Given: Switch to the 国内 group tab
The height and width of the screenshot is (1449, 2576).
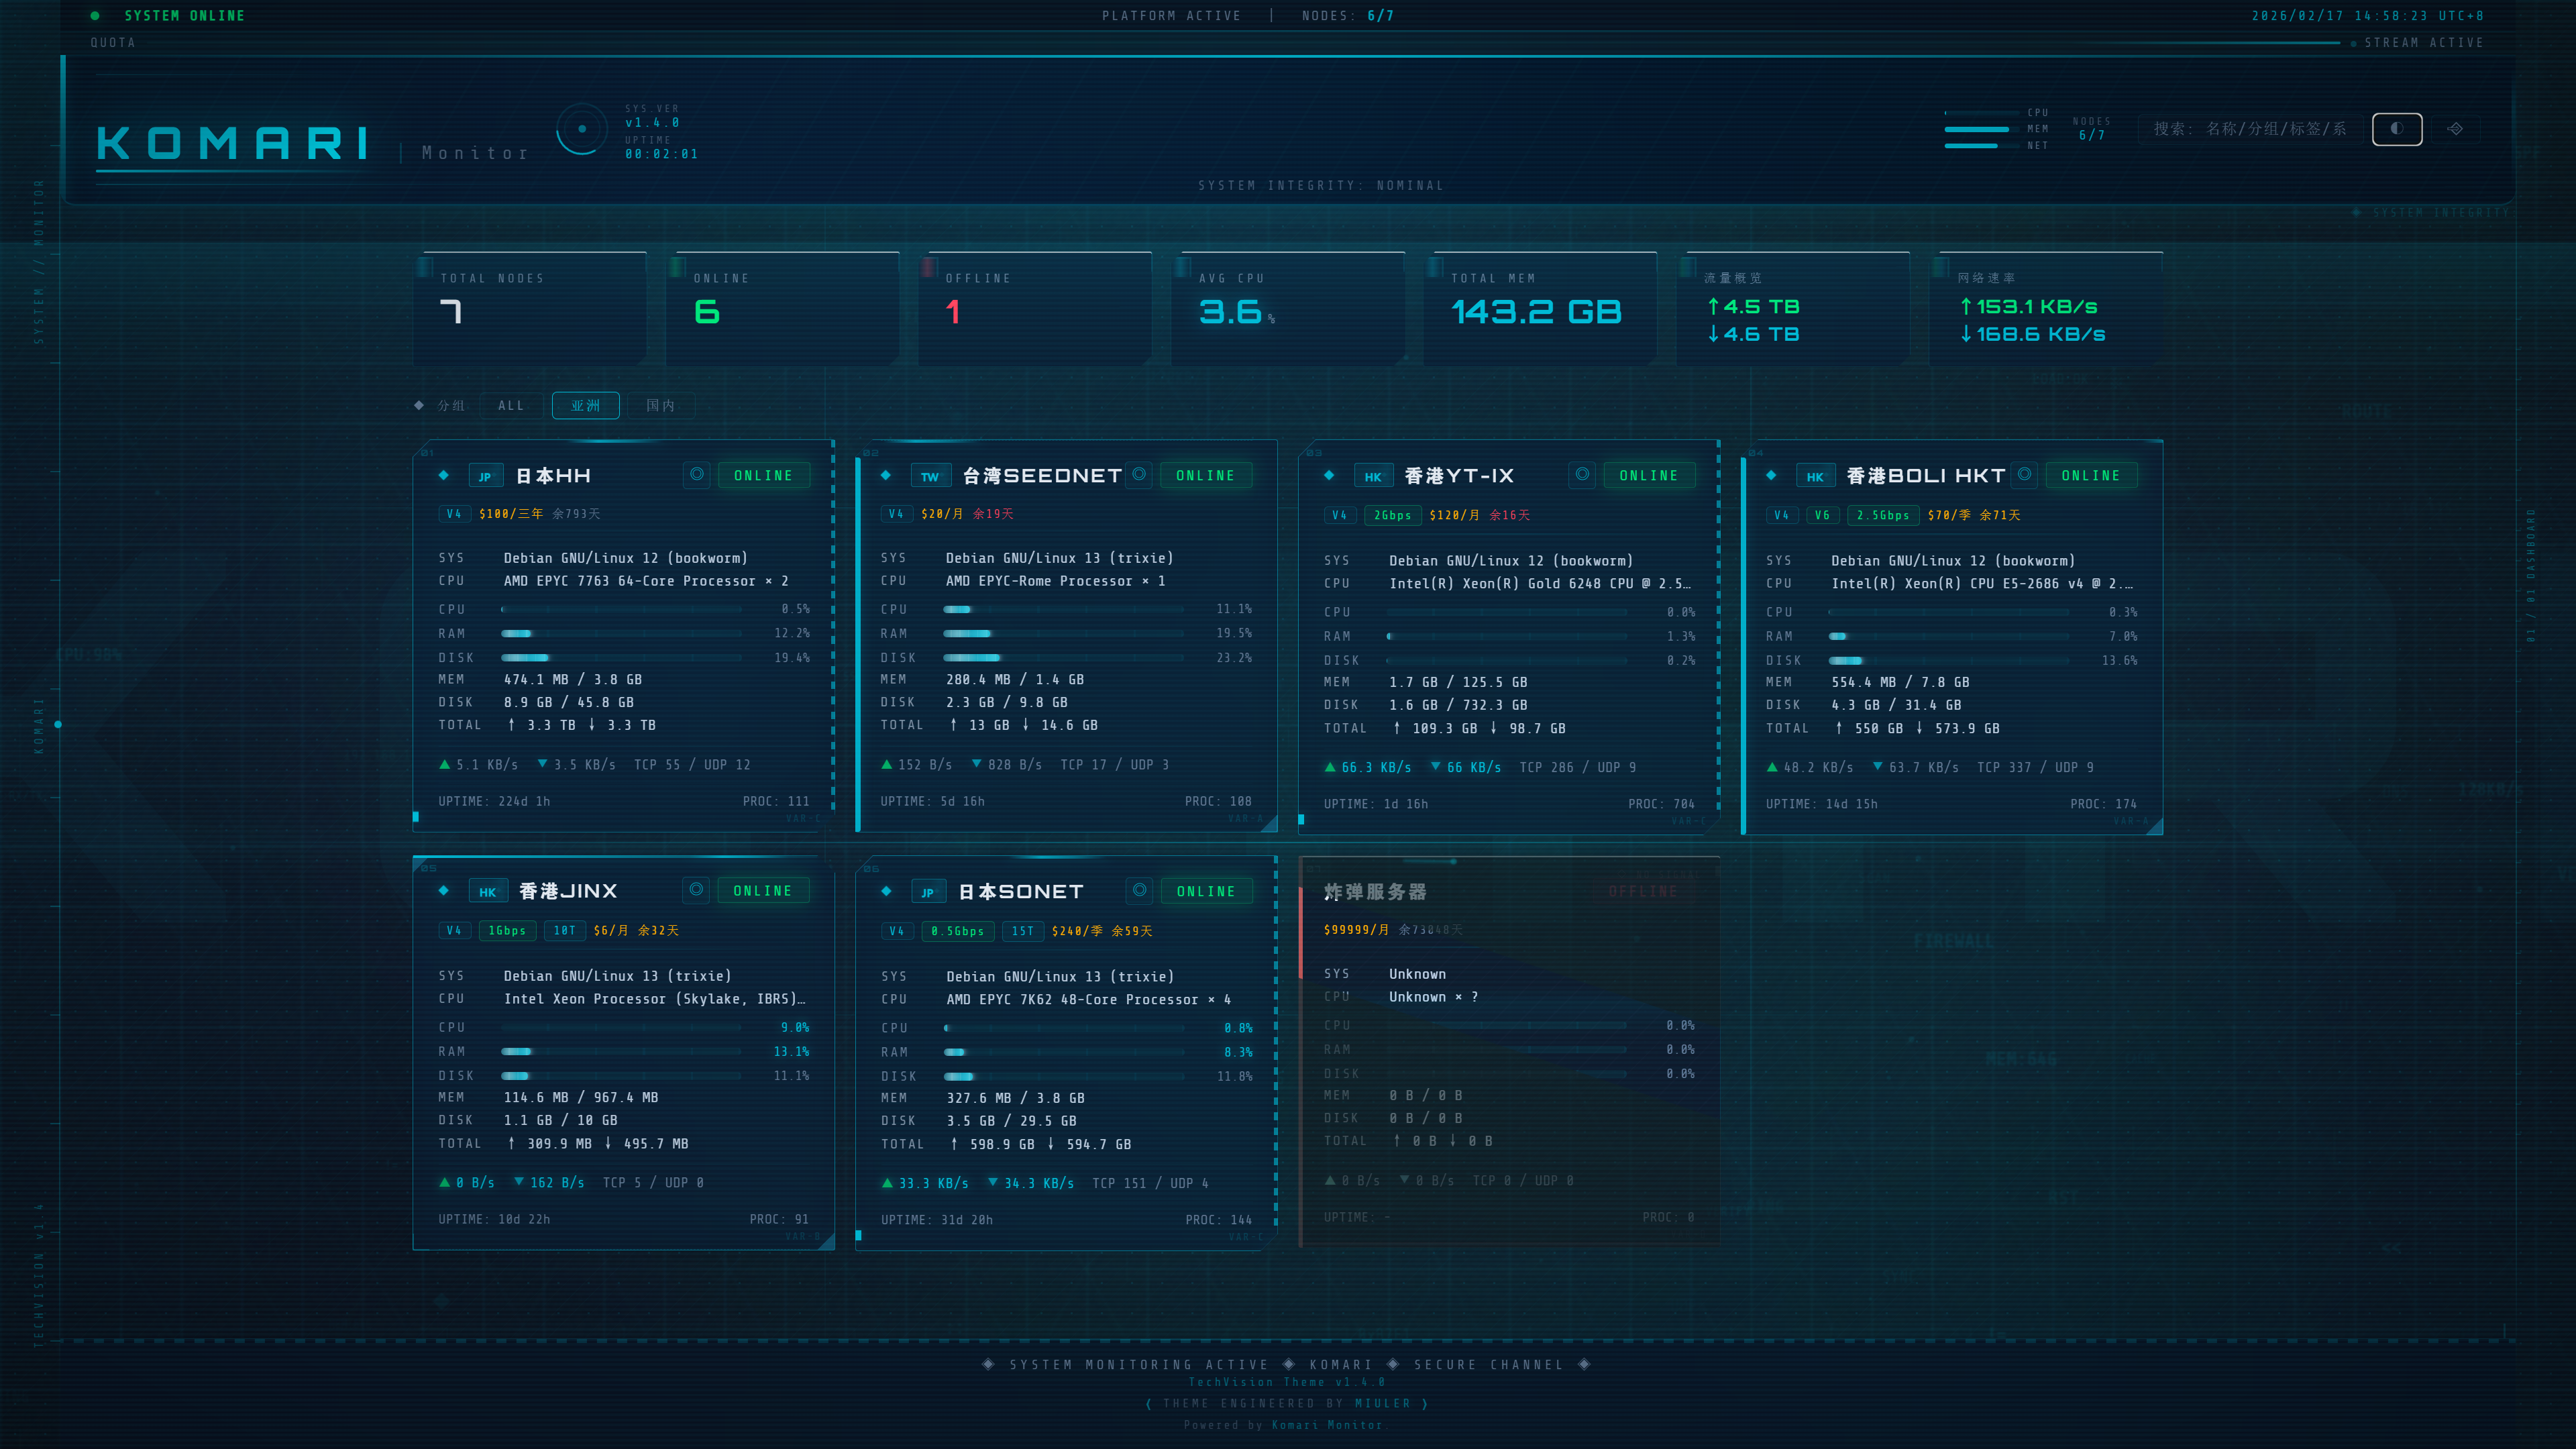Looking at the screenshot, I should pyautogui.click(x=660, y=405).
